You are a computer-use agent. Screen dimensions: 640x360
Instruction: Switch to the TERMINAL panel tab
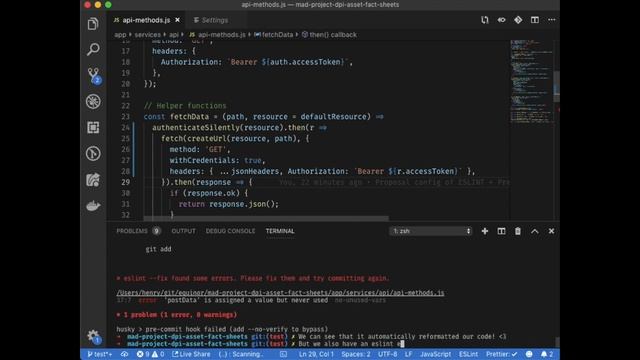(280, 231)
